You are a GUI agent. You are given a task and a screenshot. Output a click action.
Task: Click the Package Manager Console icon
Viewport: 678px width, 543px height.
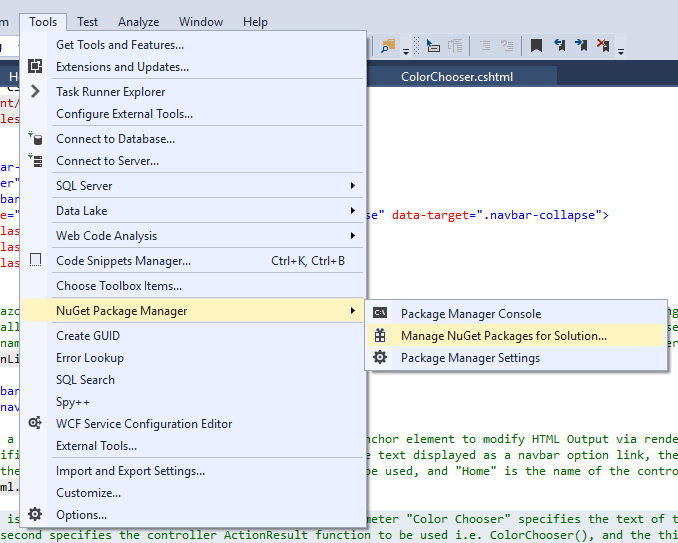click(x=380, y=313)
